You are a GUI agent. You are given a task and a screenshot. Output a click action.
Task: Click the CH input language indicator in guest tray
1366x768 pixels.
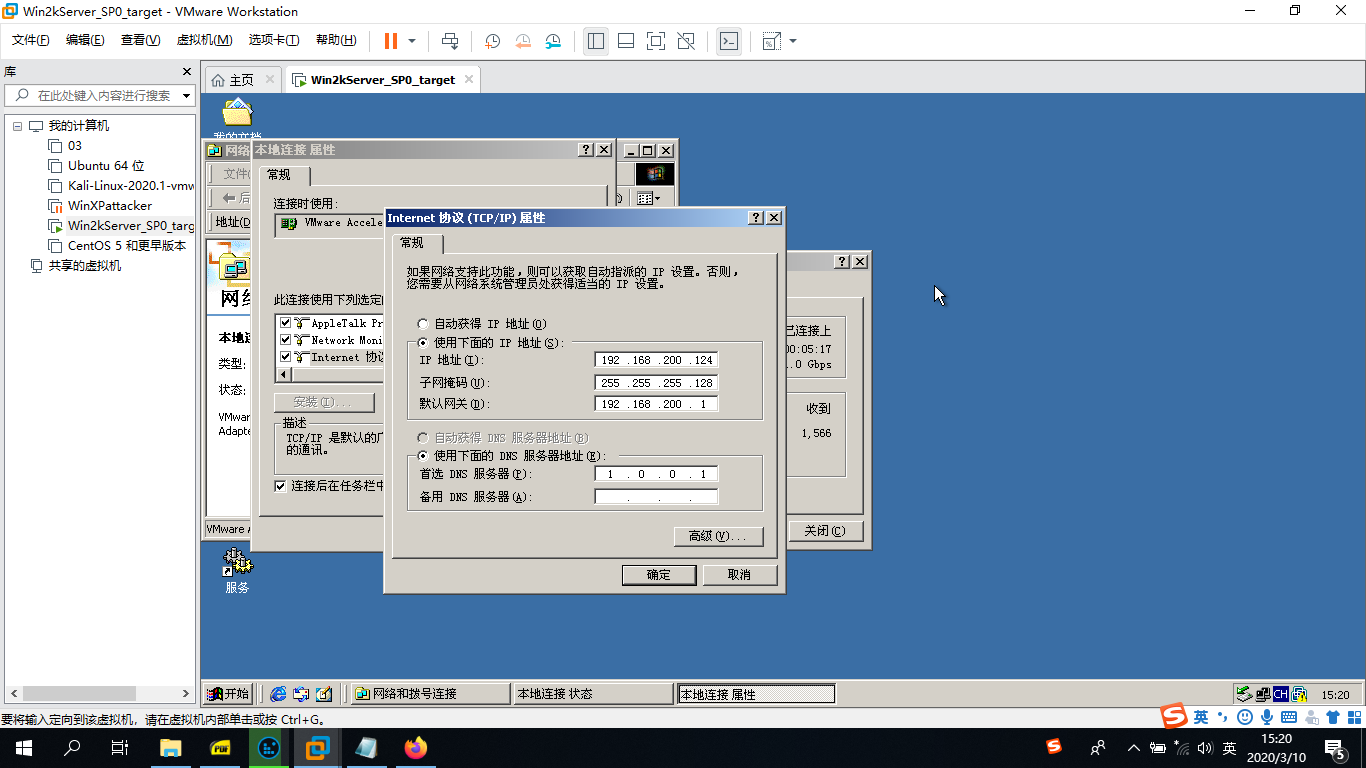pos(1280,694)
